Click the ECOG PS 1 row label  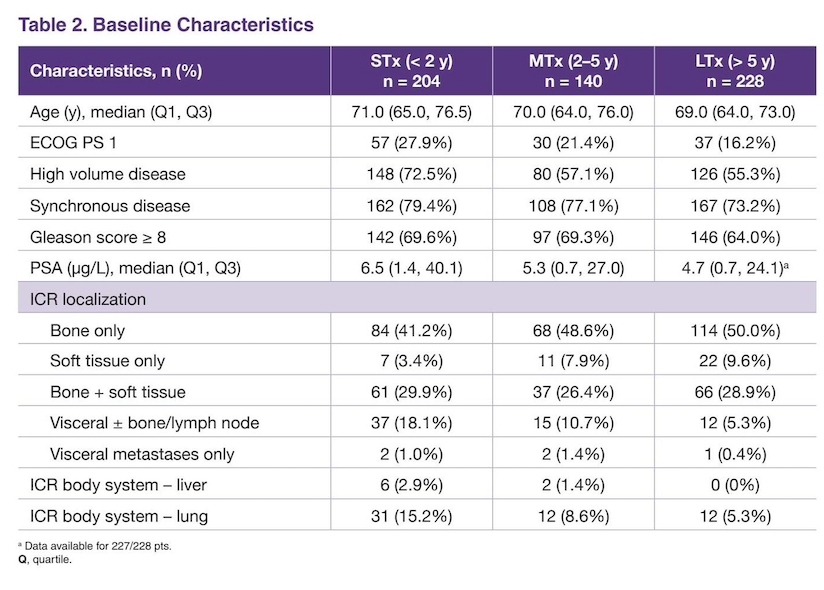[x=73, y=143]
